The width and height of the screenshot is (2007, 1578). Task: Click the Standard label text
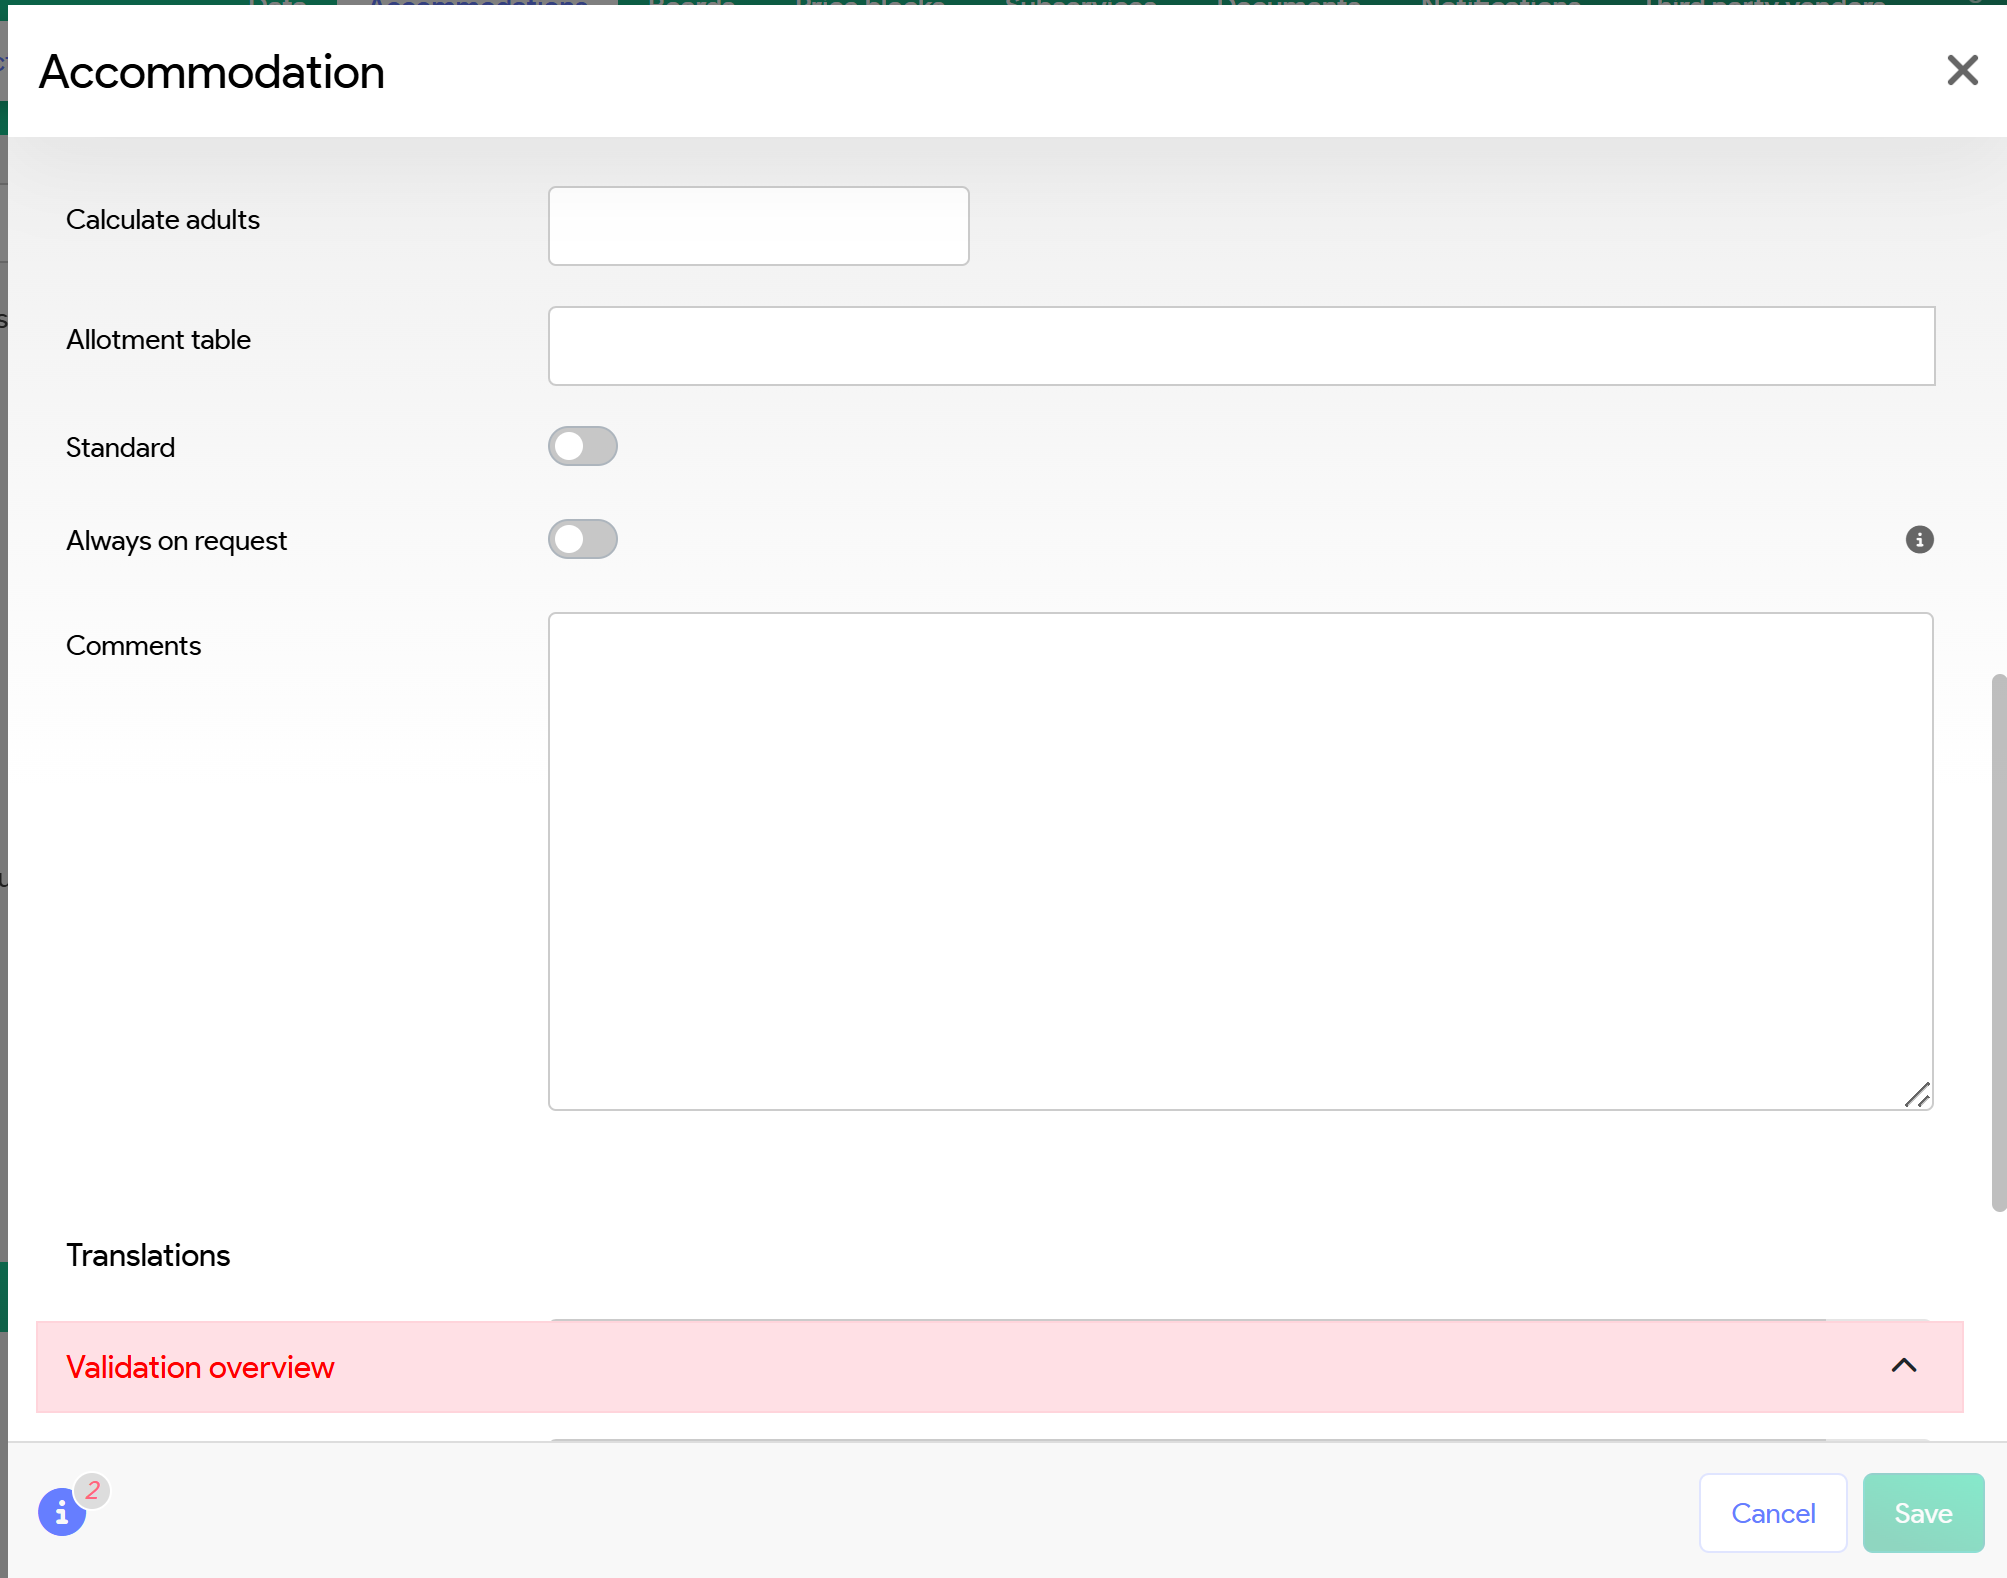120,447
